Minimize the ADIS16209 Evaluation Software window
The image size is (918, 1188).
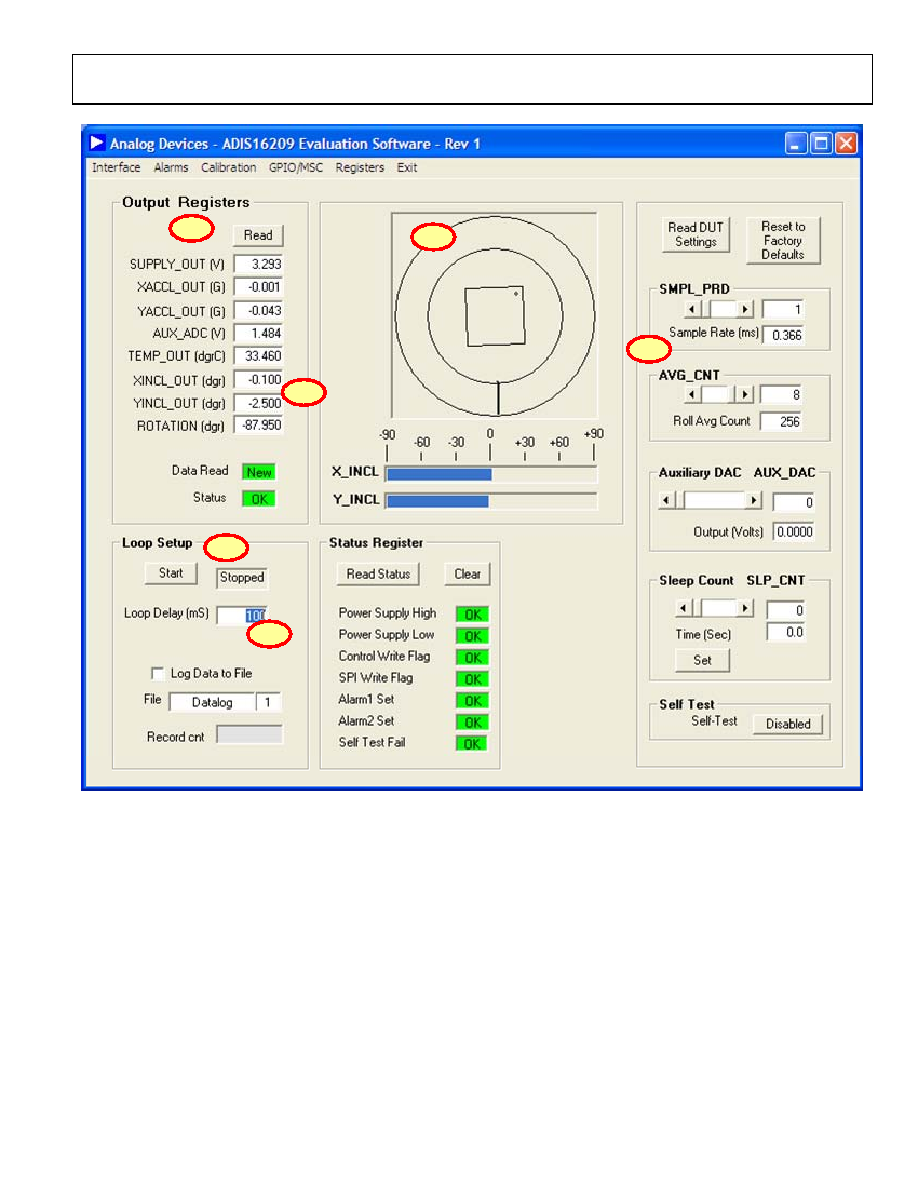coord(795,143)
